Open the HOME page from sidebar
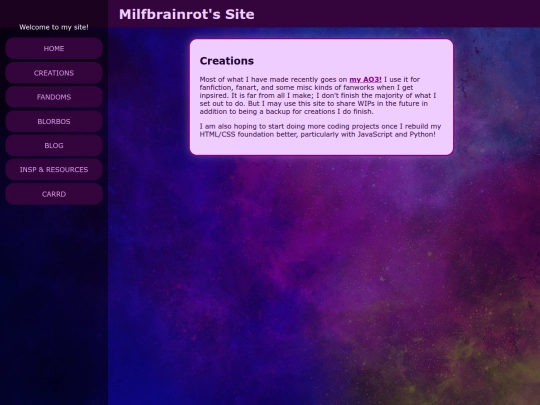Screen dimensions: 540x405 coord(54,49)
